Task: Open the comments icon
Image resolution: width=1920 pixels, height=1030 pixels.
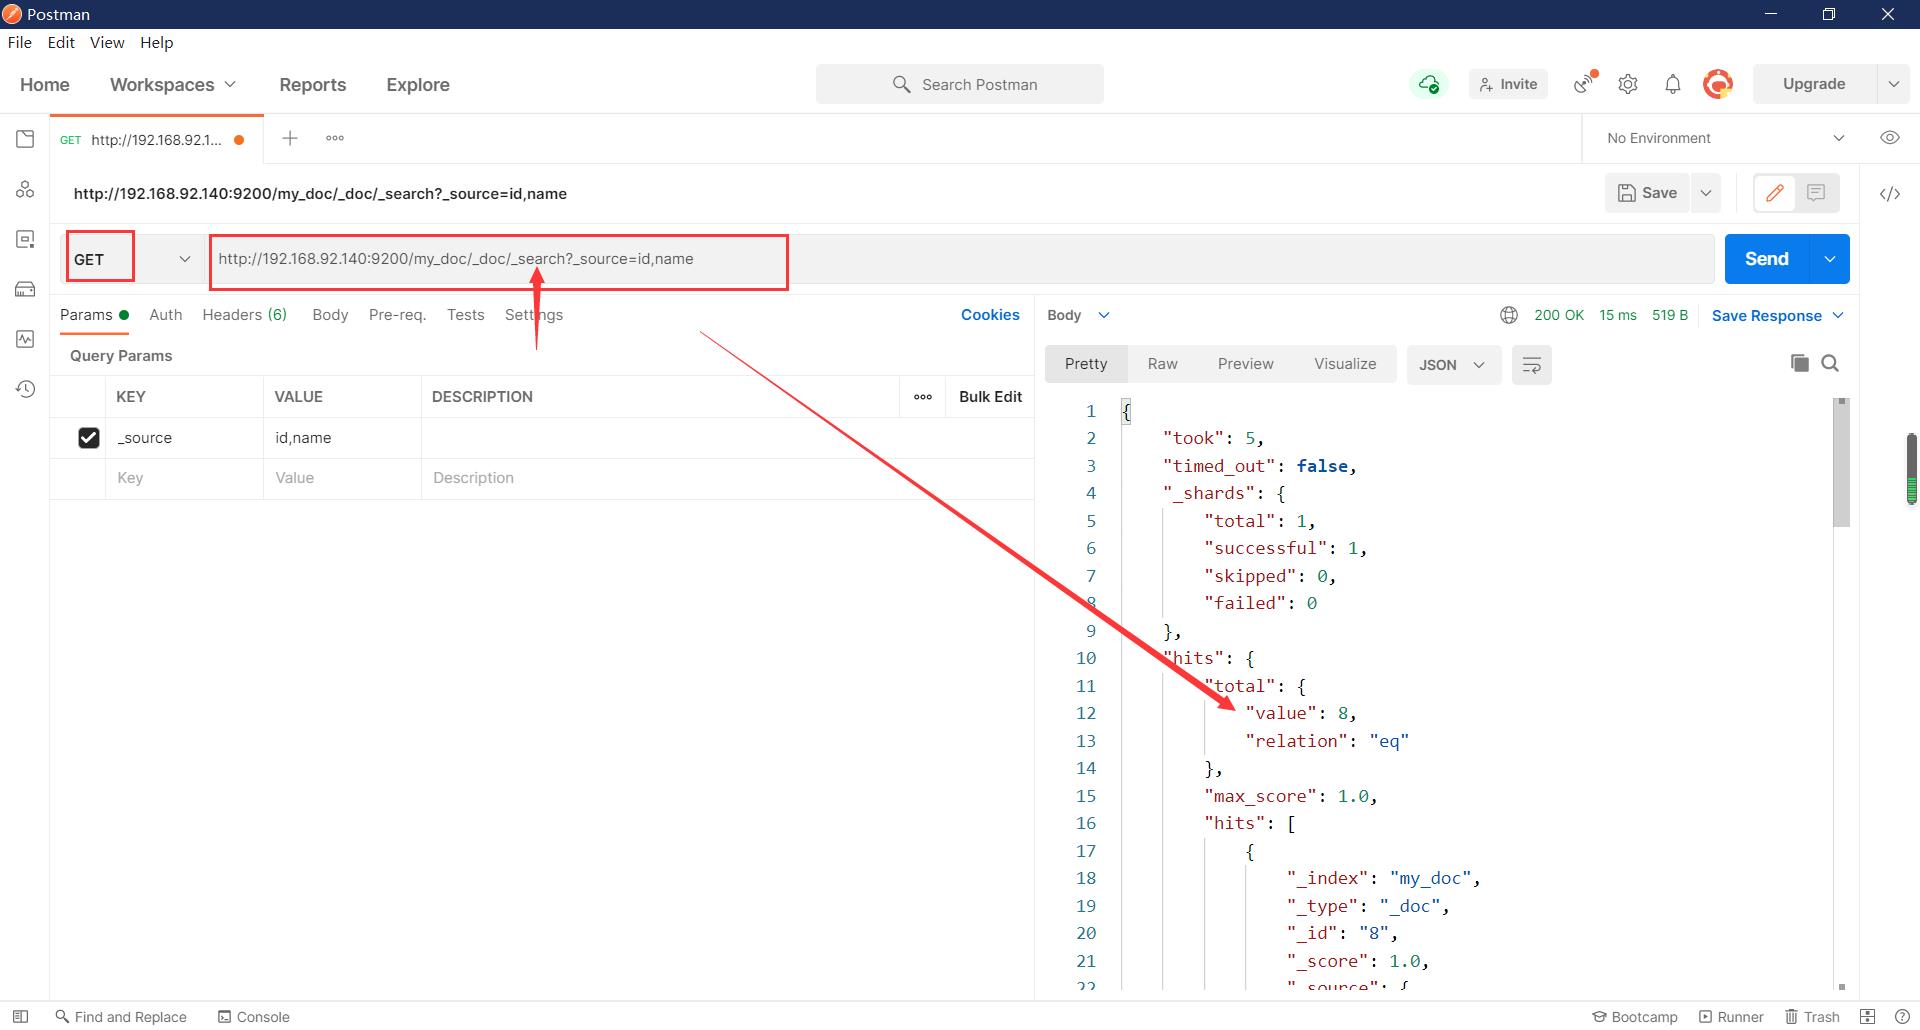Action: click(1816, 193)
